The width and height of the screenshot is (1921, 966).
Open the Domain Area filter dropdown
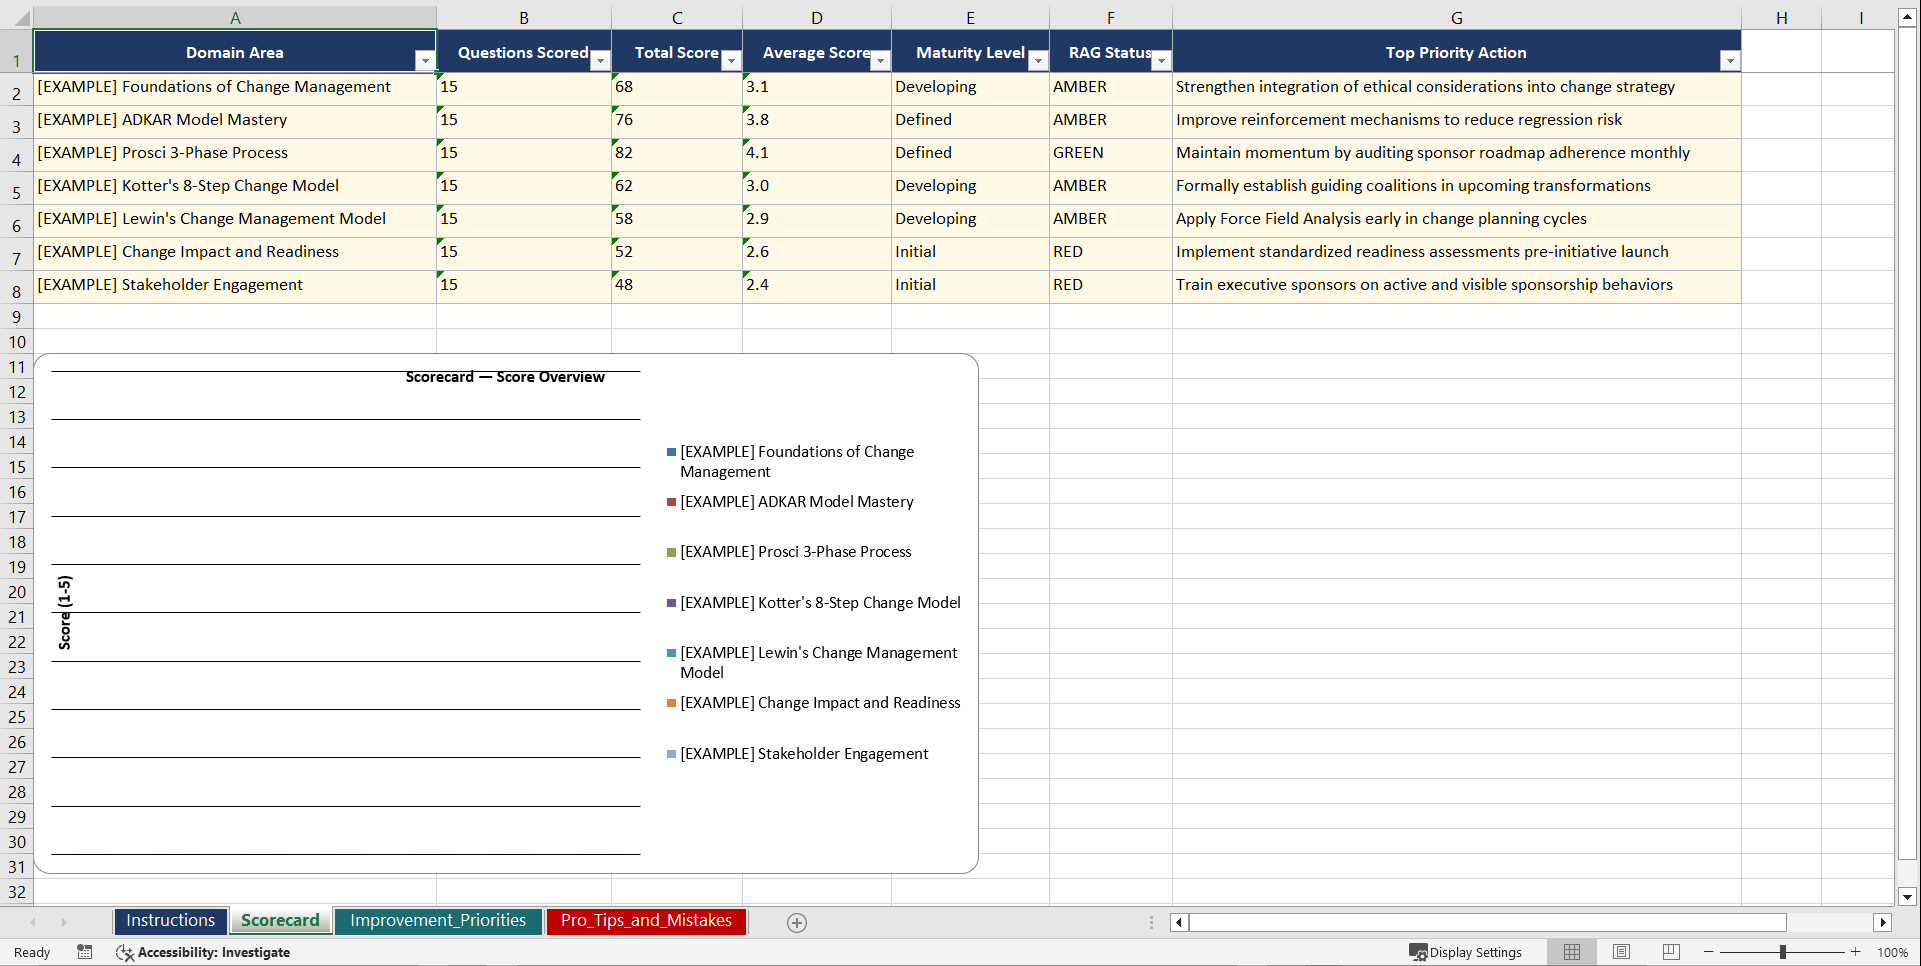coord(425,60)
